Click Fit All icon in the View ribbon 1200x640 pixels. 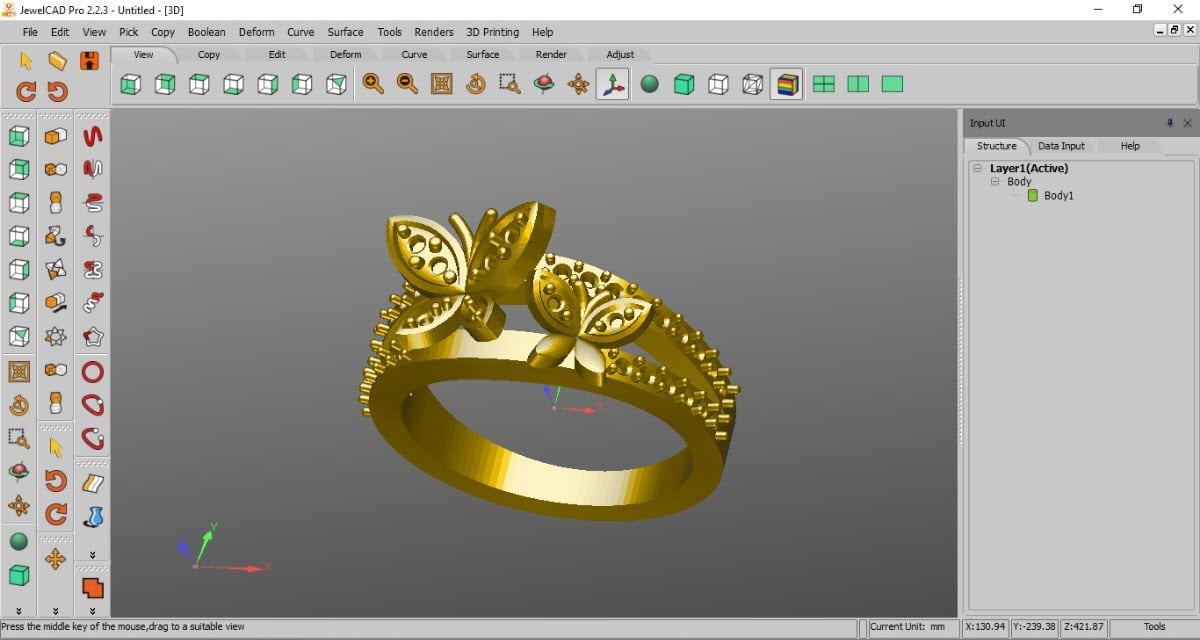pyautogui.click(x=442, y=85)
